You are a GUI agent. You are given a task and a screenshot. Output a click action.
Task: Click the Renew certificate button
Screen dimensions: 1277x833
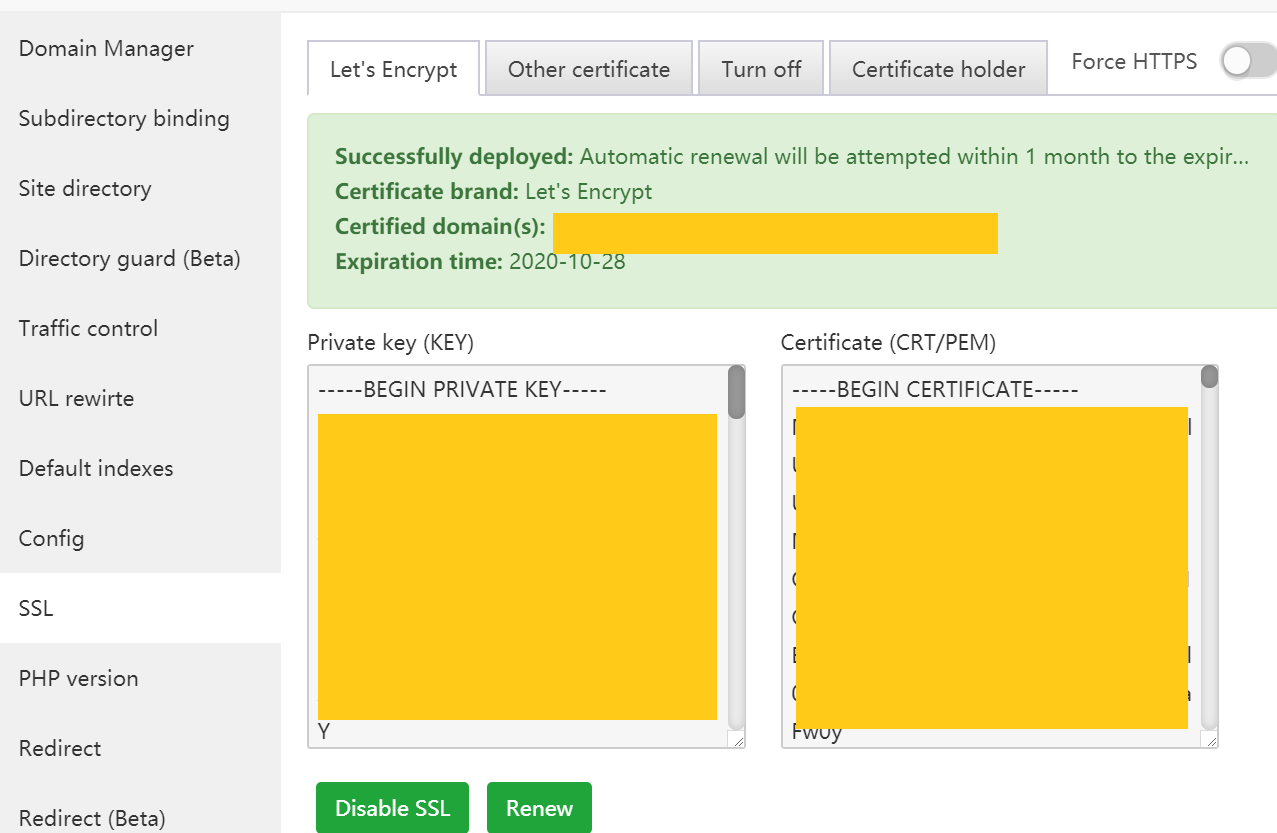[x=539, y=808]
